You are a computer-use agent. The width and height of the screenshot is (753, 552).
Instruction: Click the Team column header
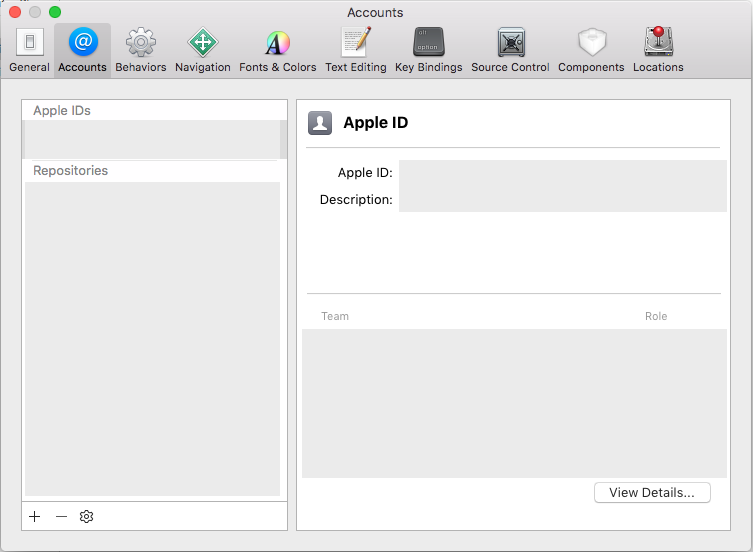(x=335, y=316)
